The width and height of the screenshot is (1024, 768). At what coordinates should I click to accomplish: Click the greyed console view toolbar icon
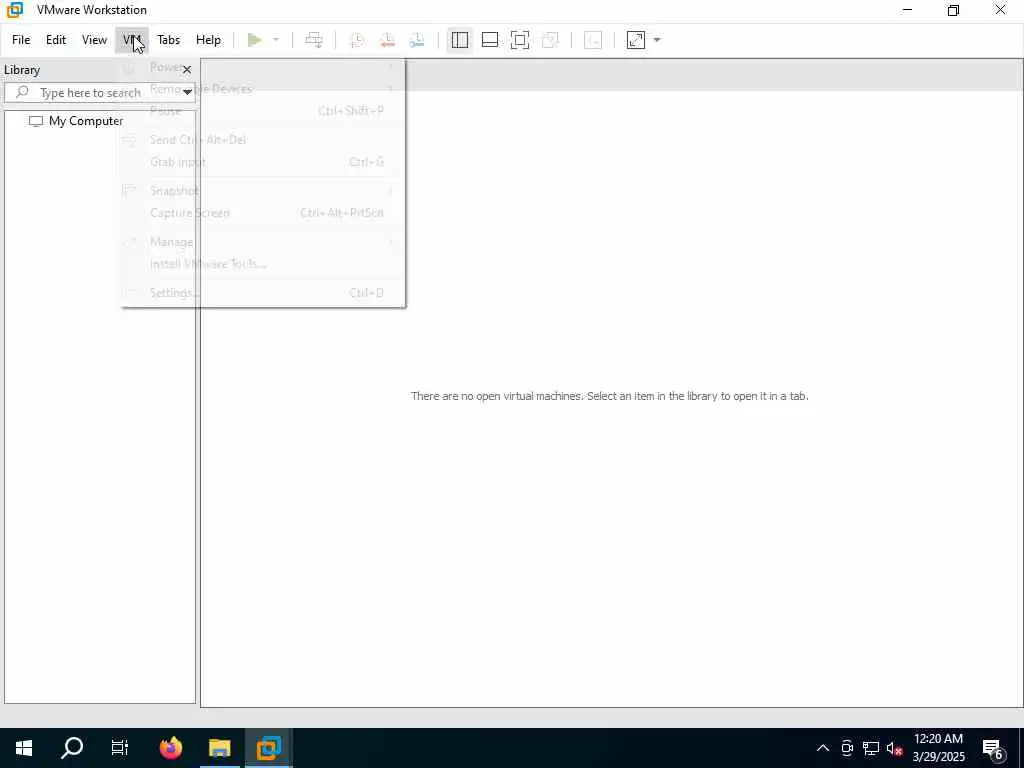593,40
